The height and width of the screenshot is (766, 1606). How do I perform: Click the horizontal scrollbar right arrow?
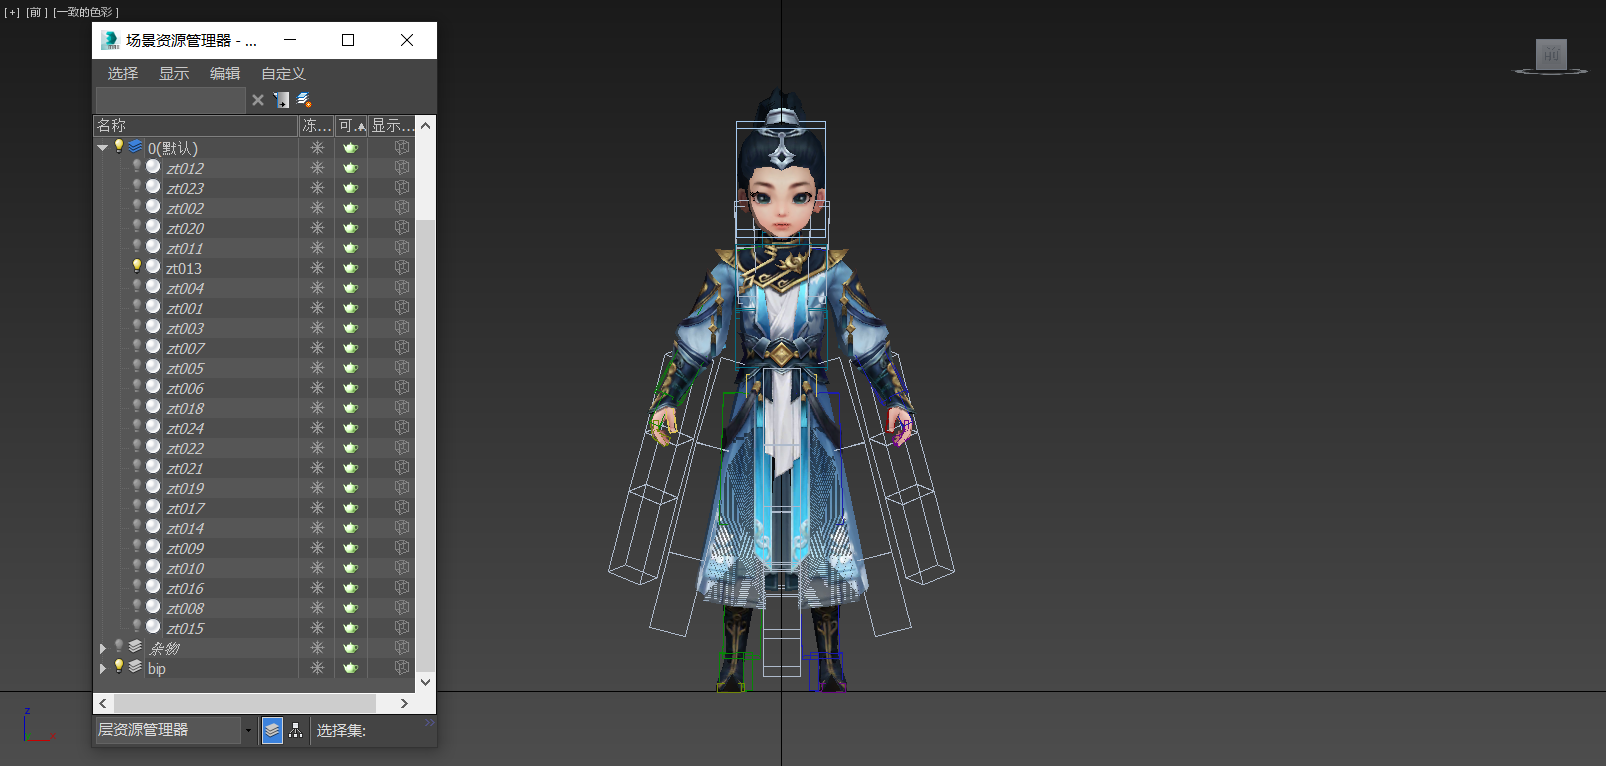coord(404,703)
